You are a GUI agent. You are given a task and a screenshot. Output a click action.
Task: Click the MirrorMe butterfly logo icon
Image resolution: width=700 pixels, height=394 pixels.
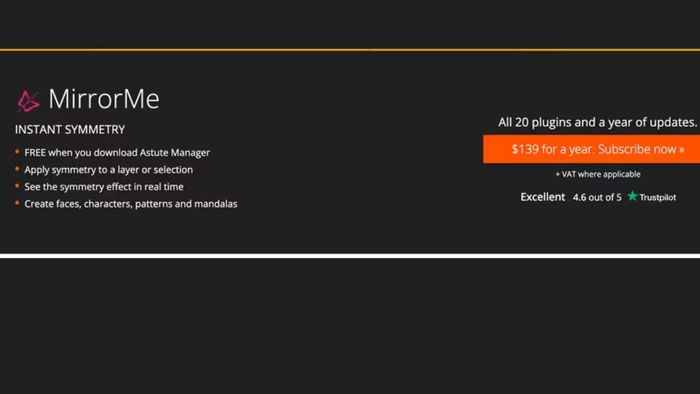point(28,101)
